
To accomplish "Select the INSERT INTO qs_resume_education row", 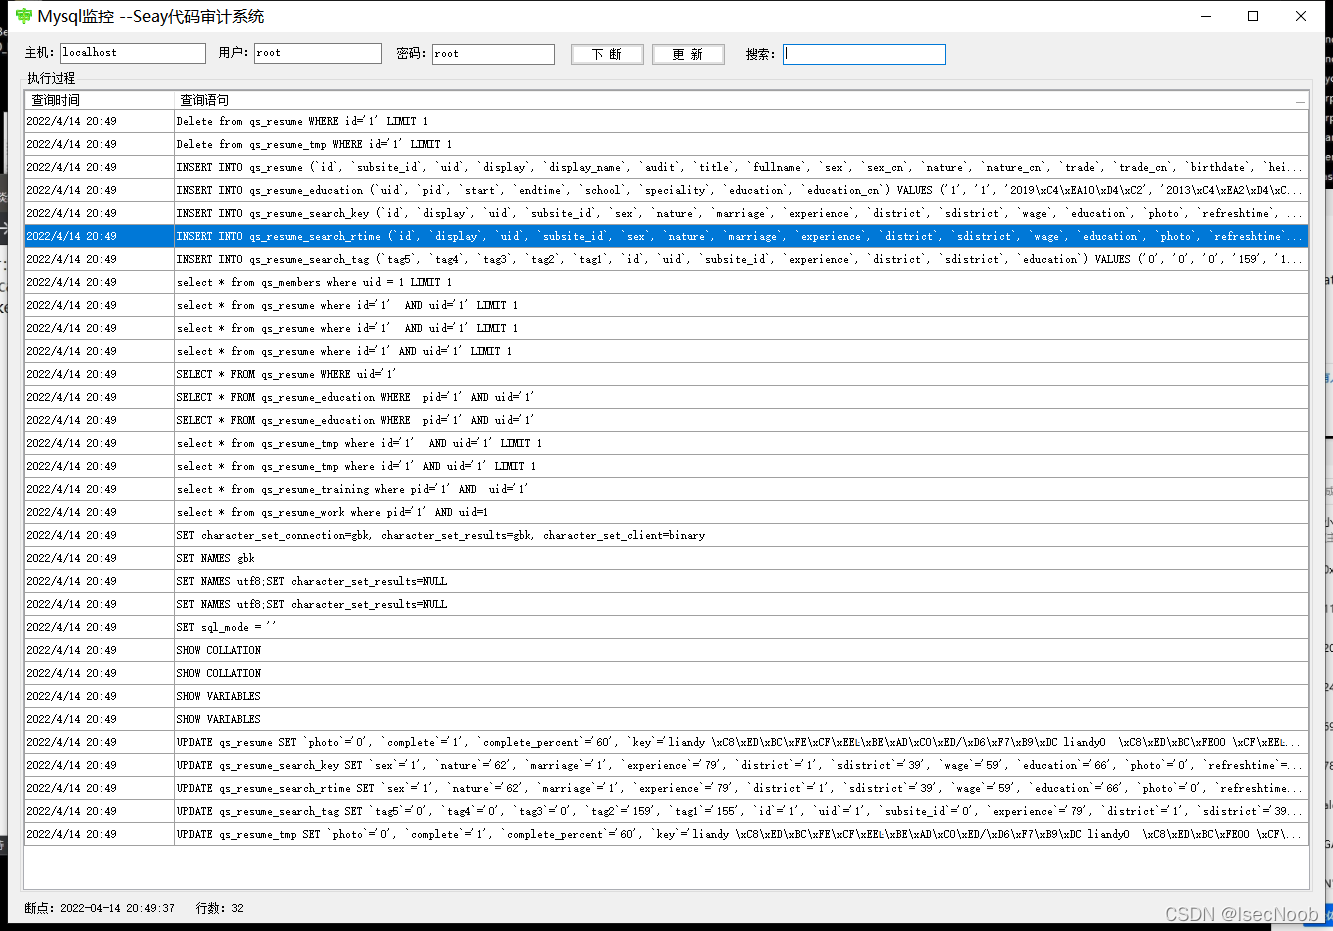I will pos(666,190).
